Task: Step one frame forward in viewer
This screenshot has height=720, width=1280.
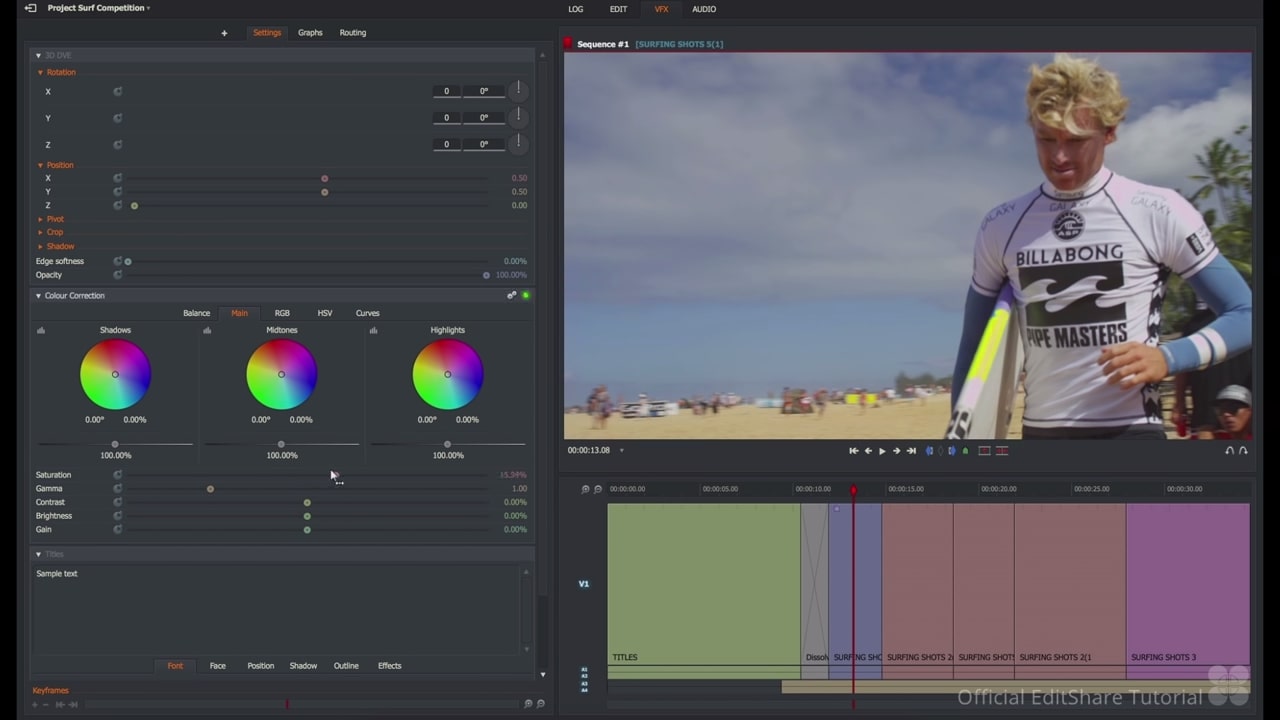Action: [x=896, y=451]
